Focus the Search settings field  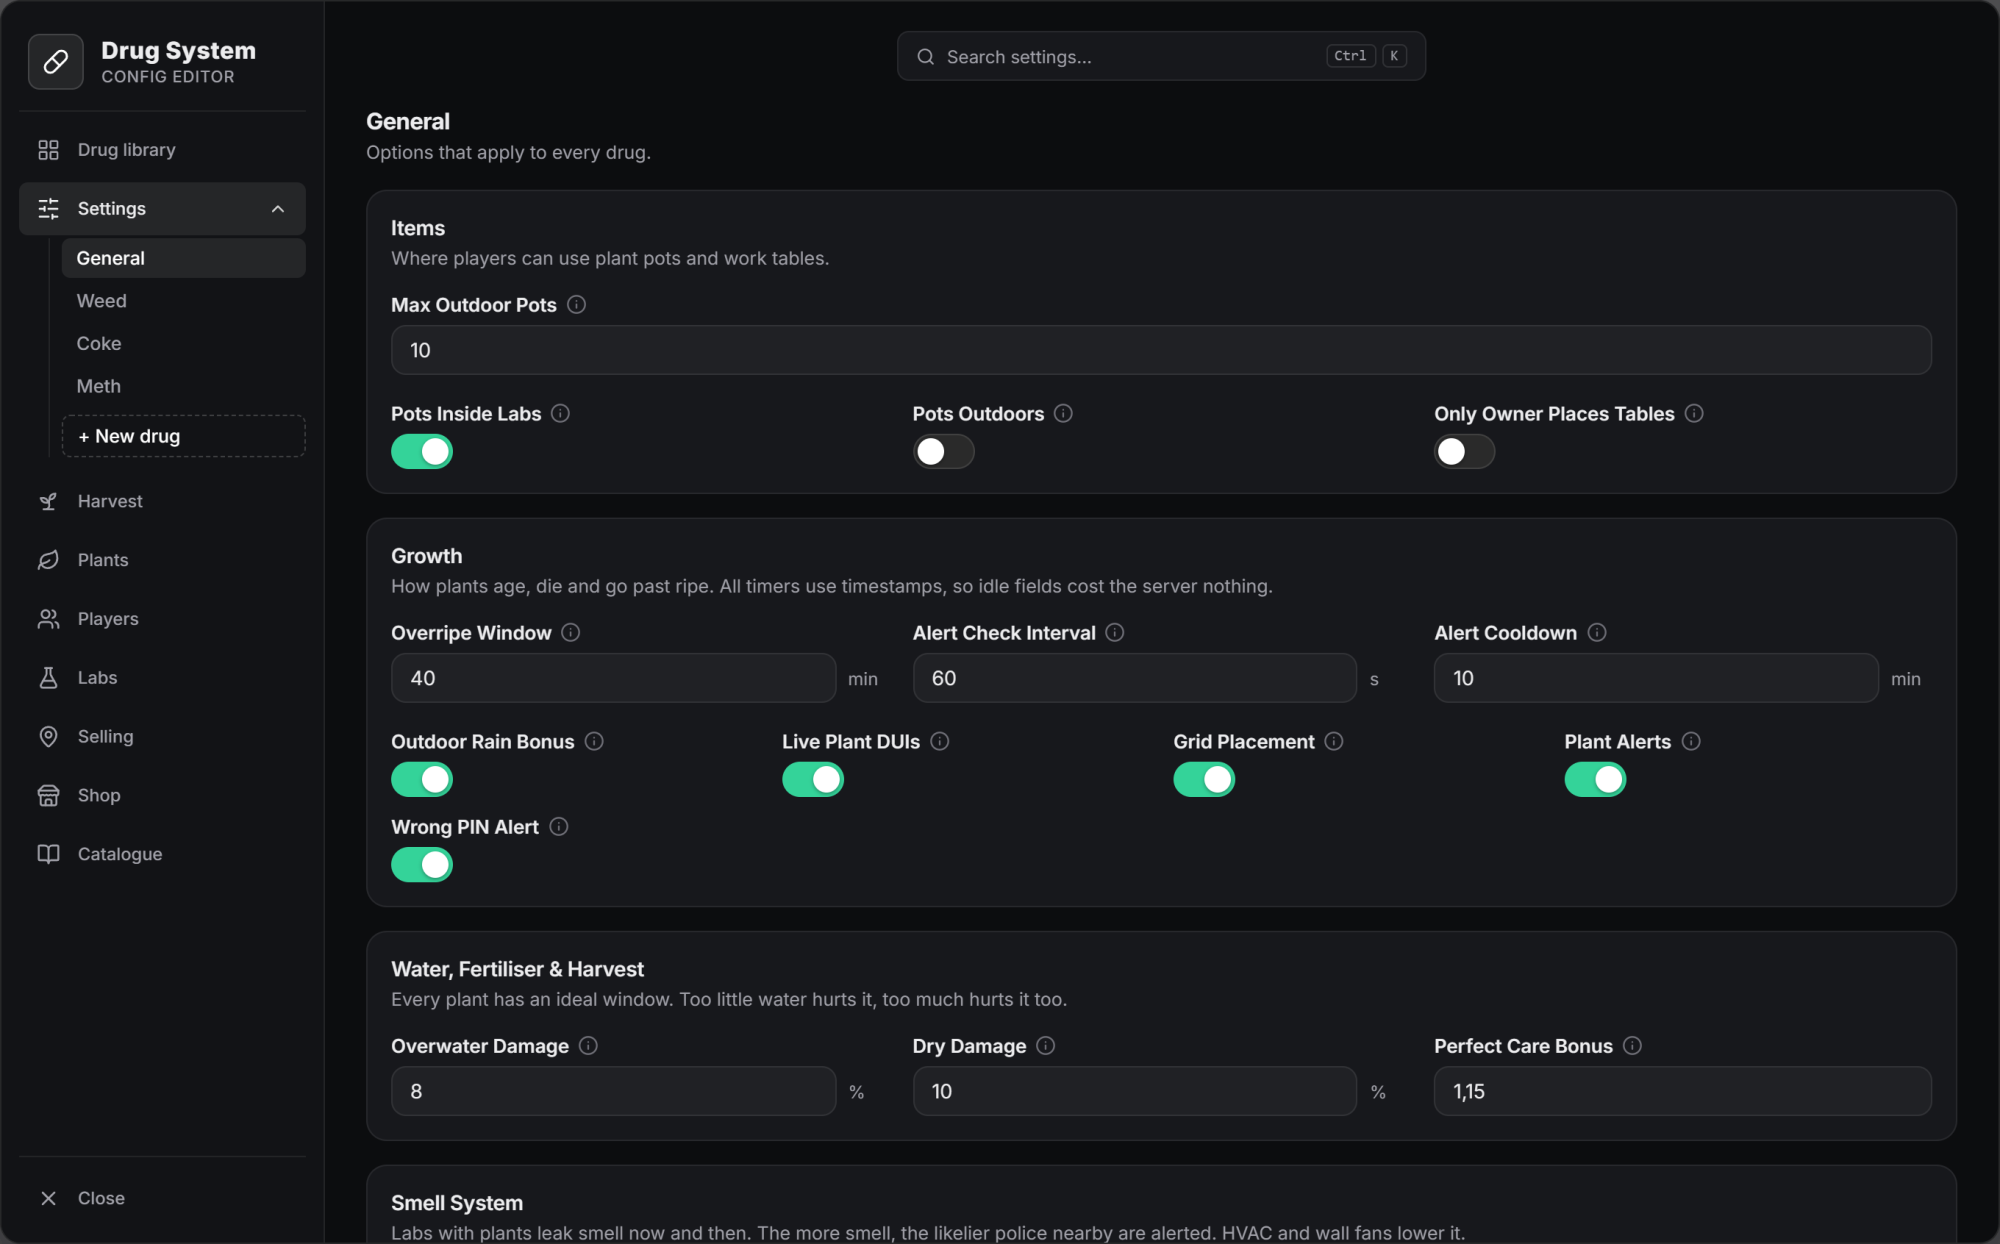click(1161, 56)
